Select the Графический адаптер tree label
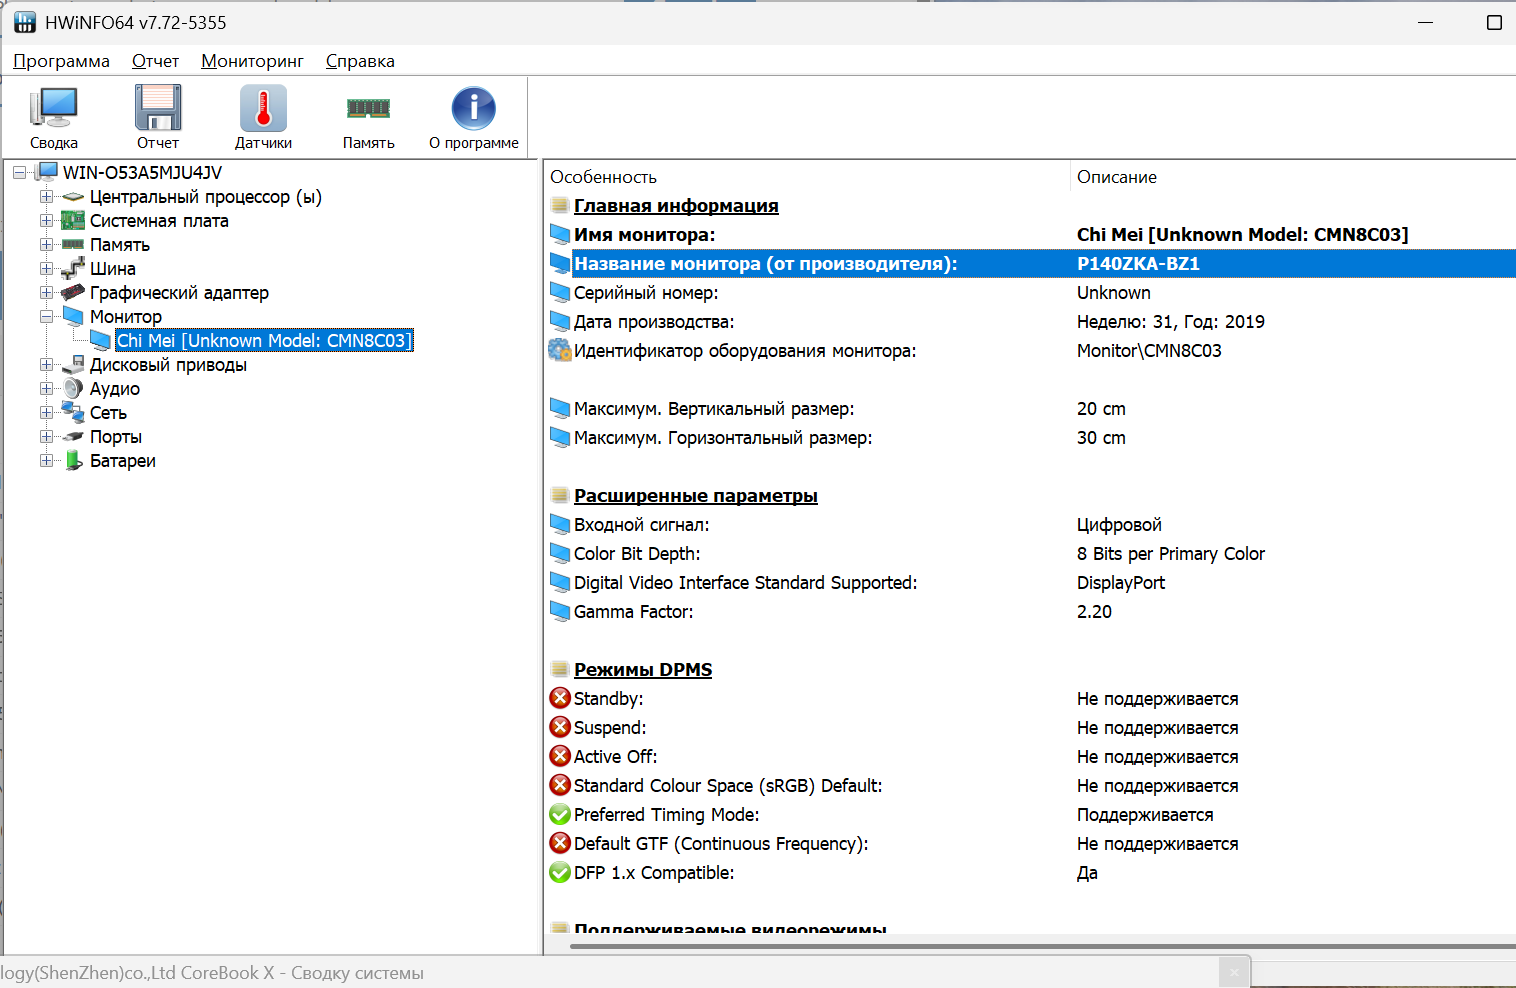The height and width of the screenshot is (988, 1516). 179,293
